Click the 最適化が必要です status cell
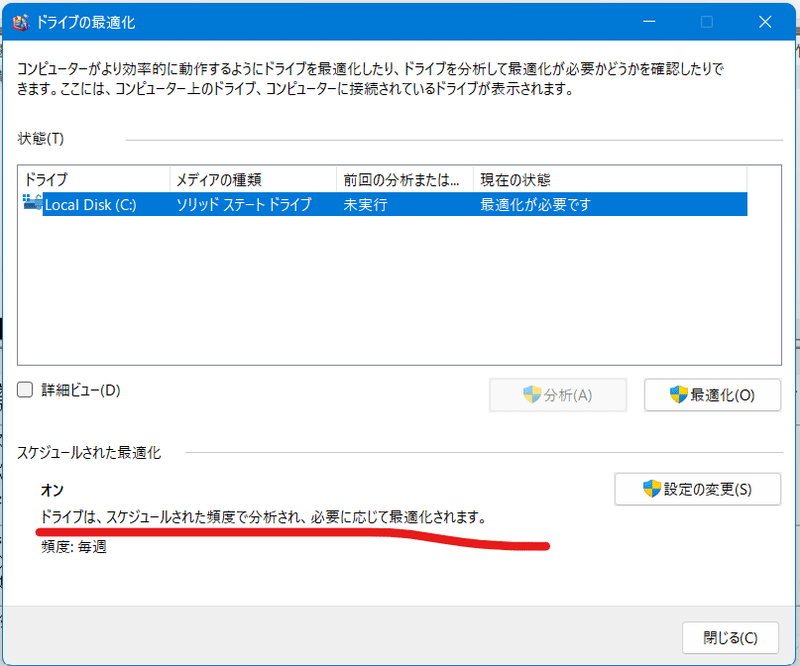The width and height of the screenshot is (800, 666). coord(535,205)
